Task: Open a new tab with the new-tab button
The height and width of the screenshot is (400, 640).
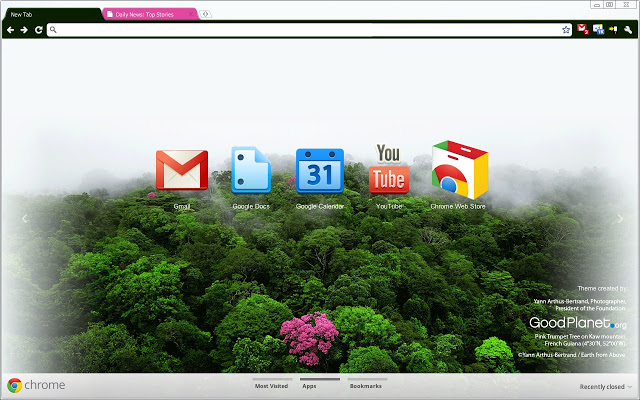Action: [205, 14]
